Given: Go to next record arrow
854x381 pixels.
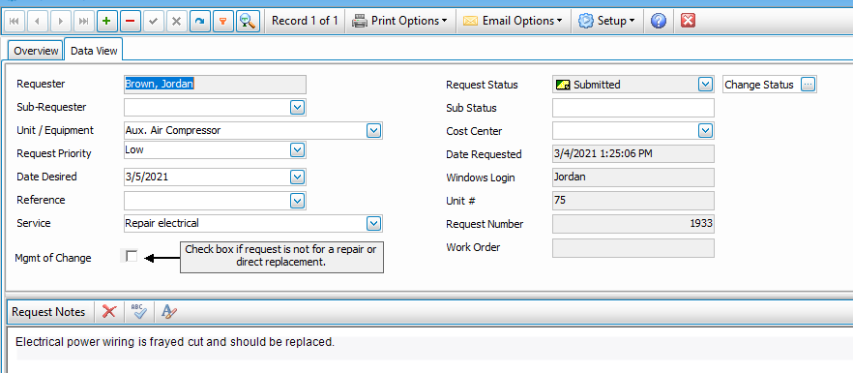Looking at the screenshot, I should point(60,22).
